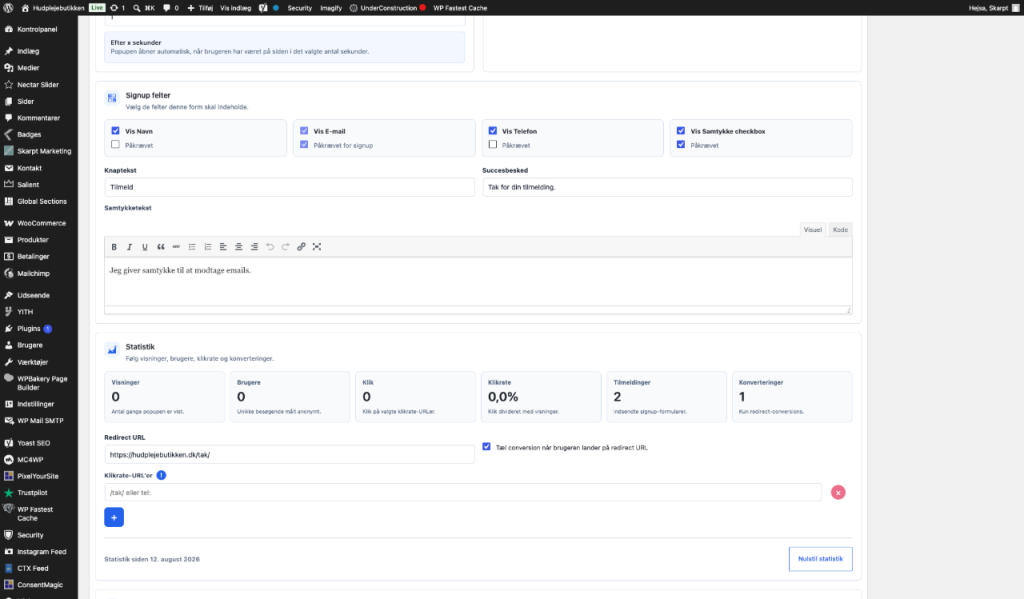The height and width of the screenshot is (599, 1024).
Task: Create a bulleted list in the editor
Action: coord(192,247)
